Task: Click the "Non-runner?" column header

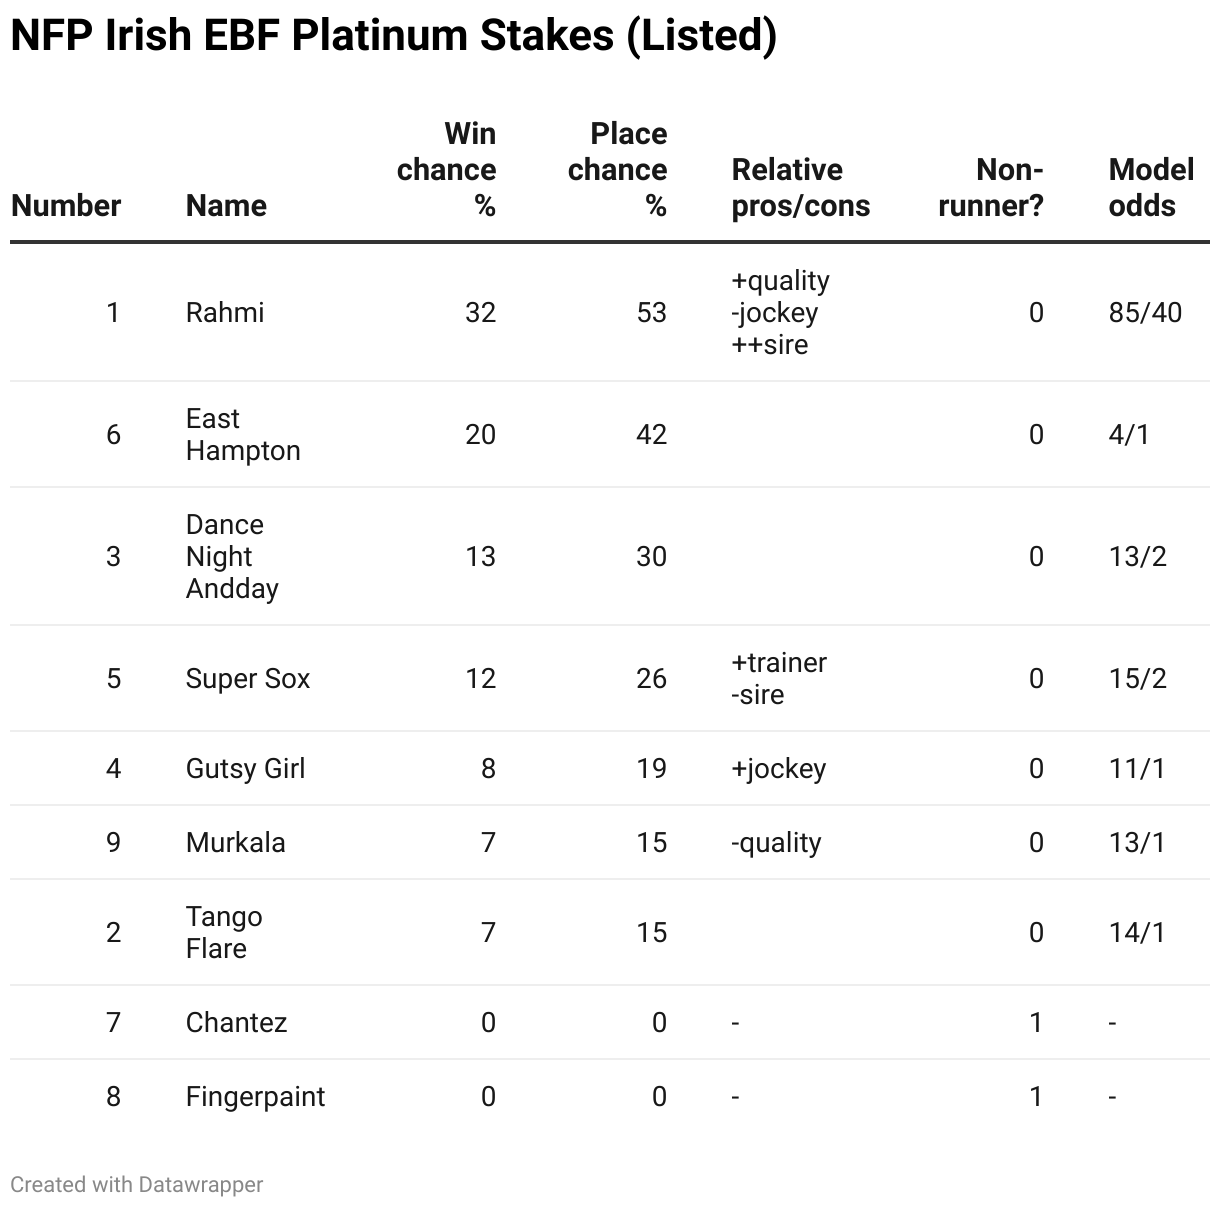Action: coord(991,188)
